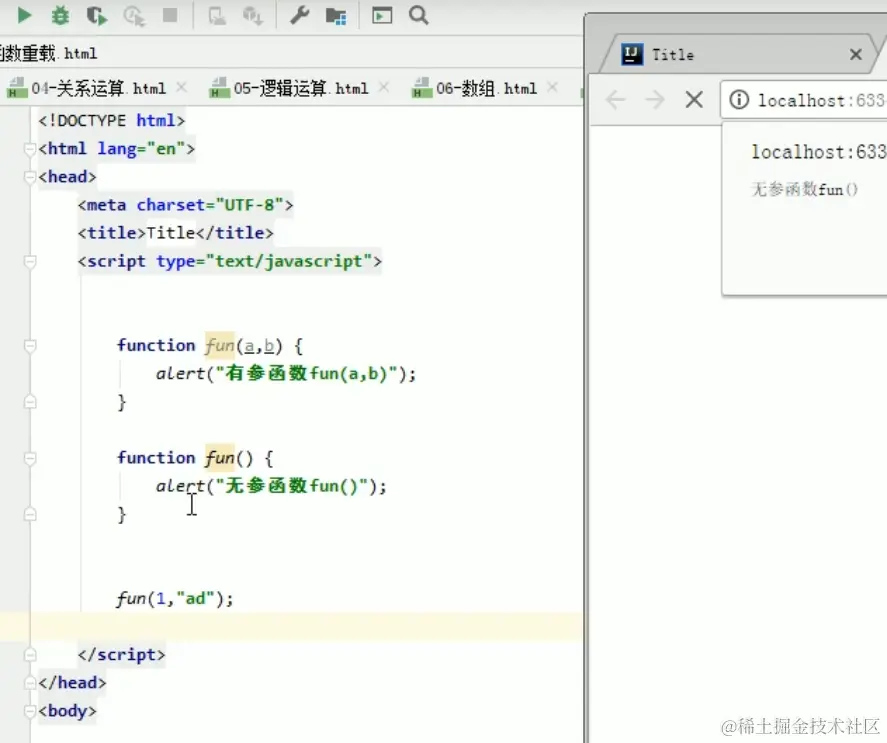This screenshot has height=743, width=887.
Task: Click the alert "无参函数fun()" string
Action: tap(291, 486)
